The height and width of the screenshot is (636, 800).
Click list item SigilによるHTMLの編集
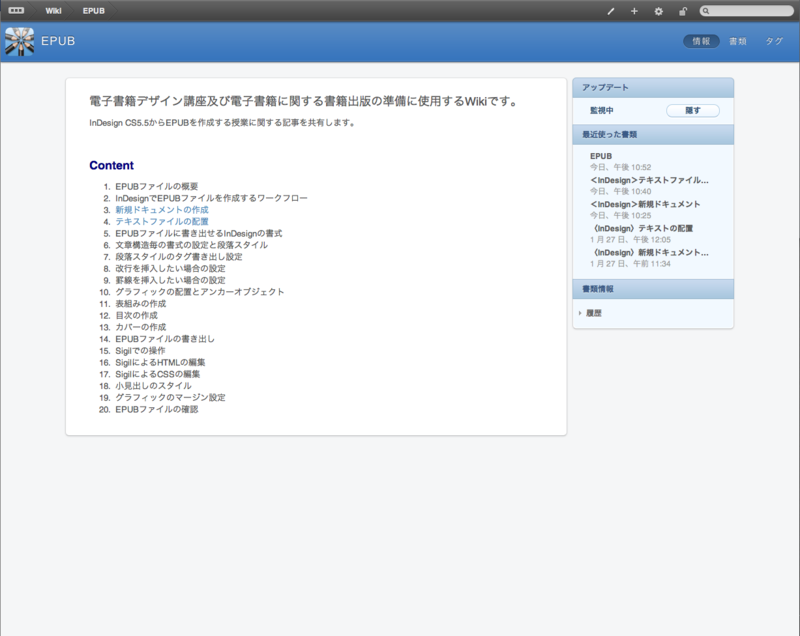click(160, 362)
